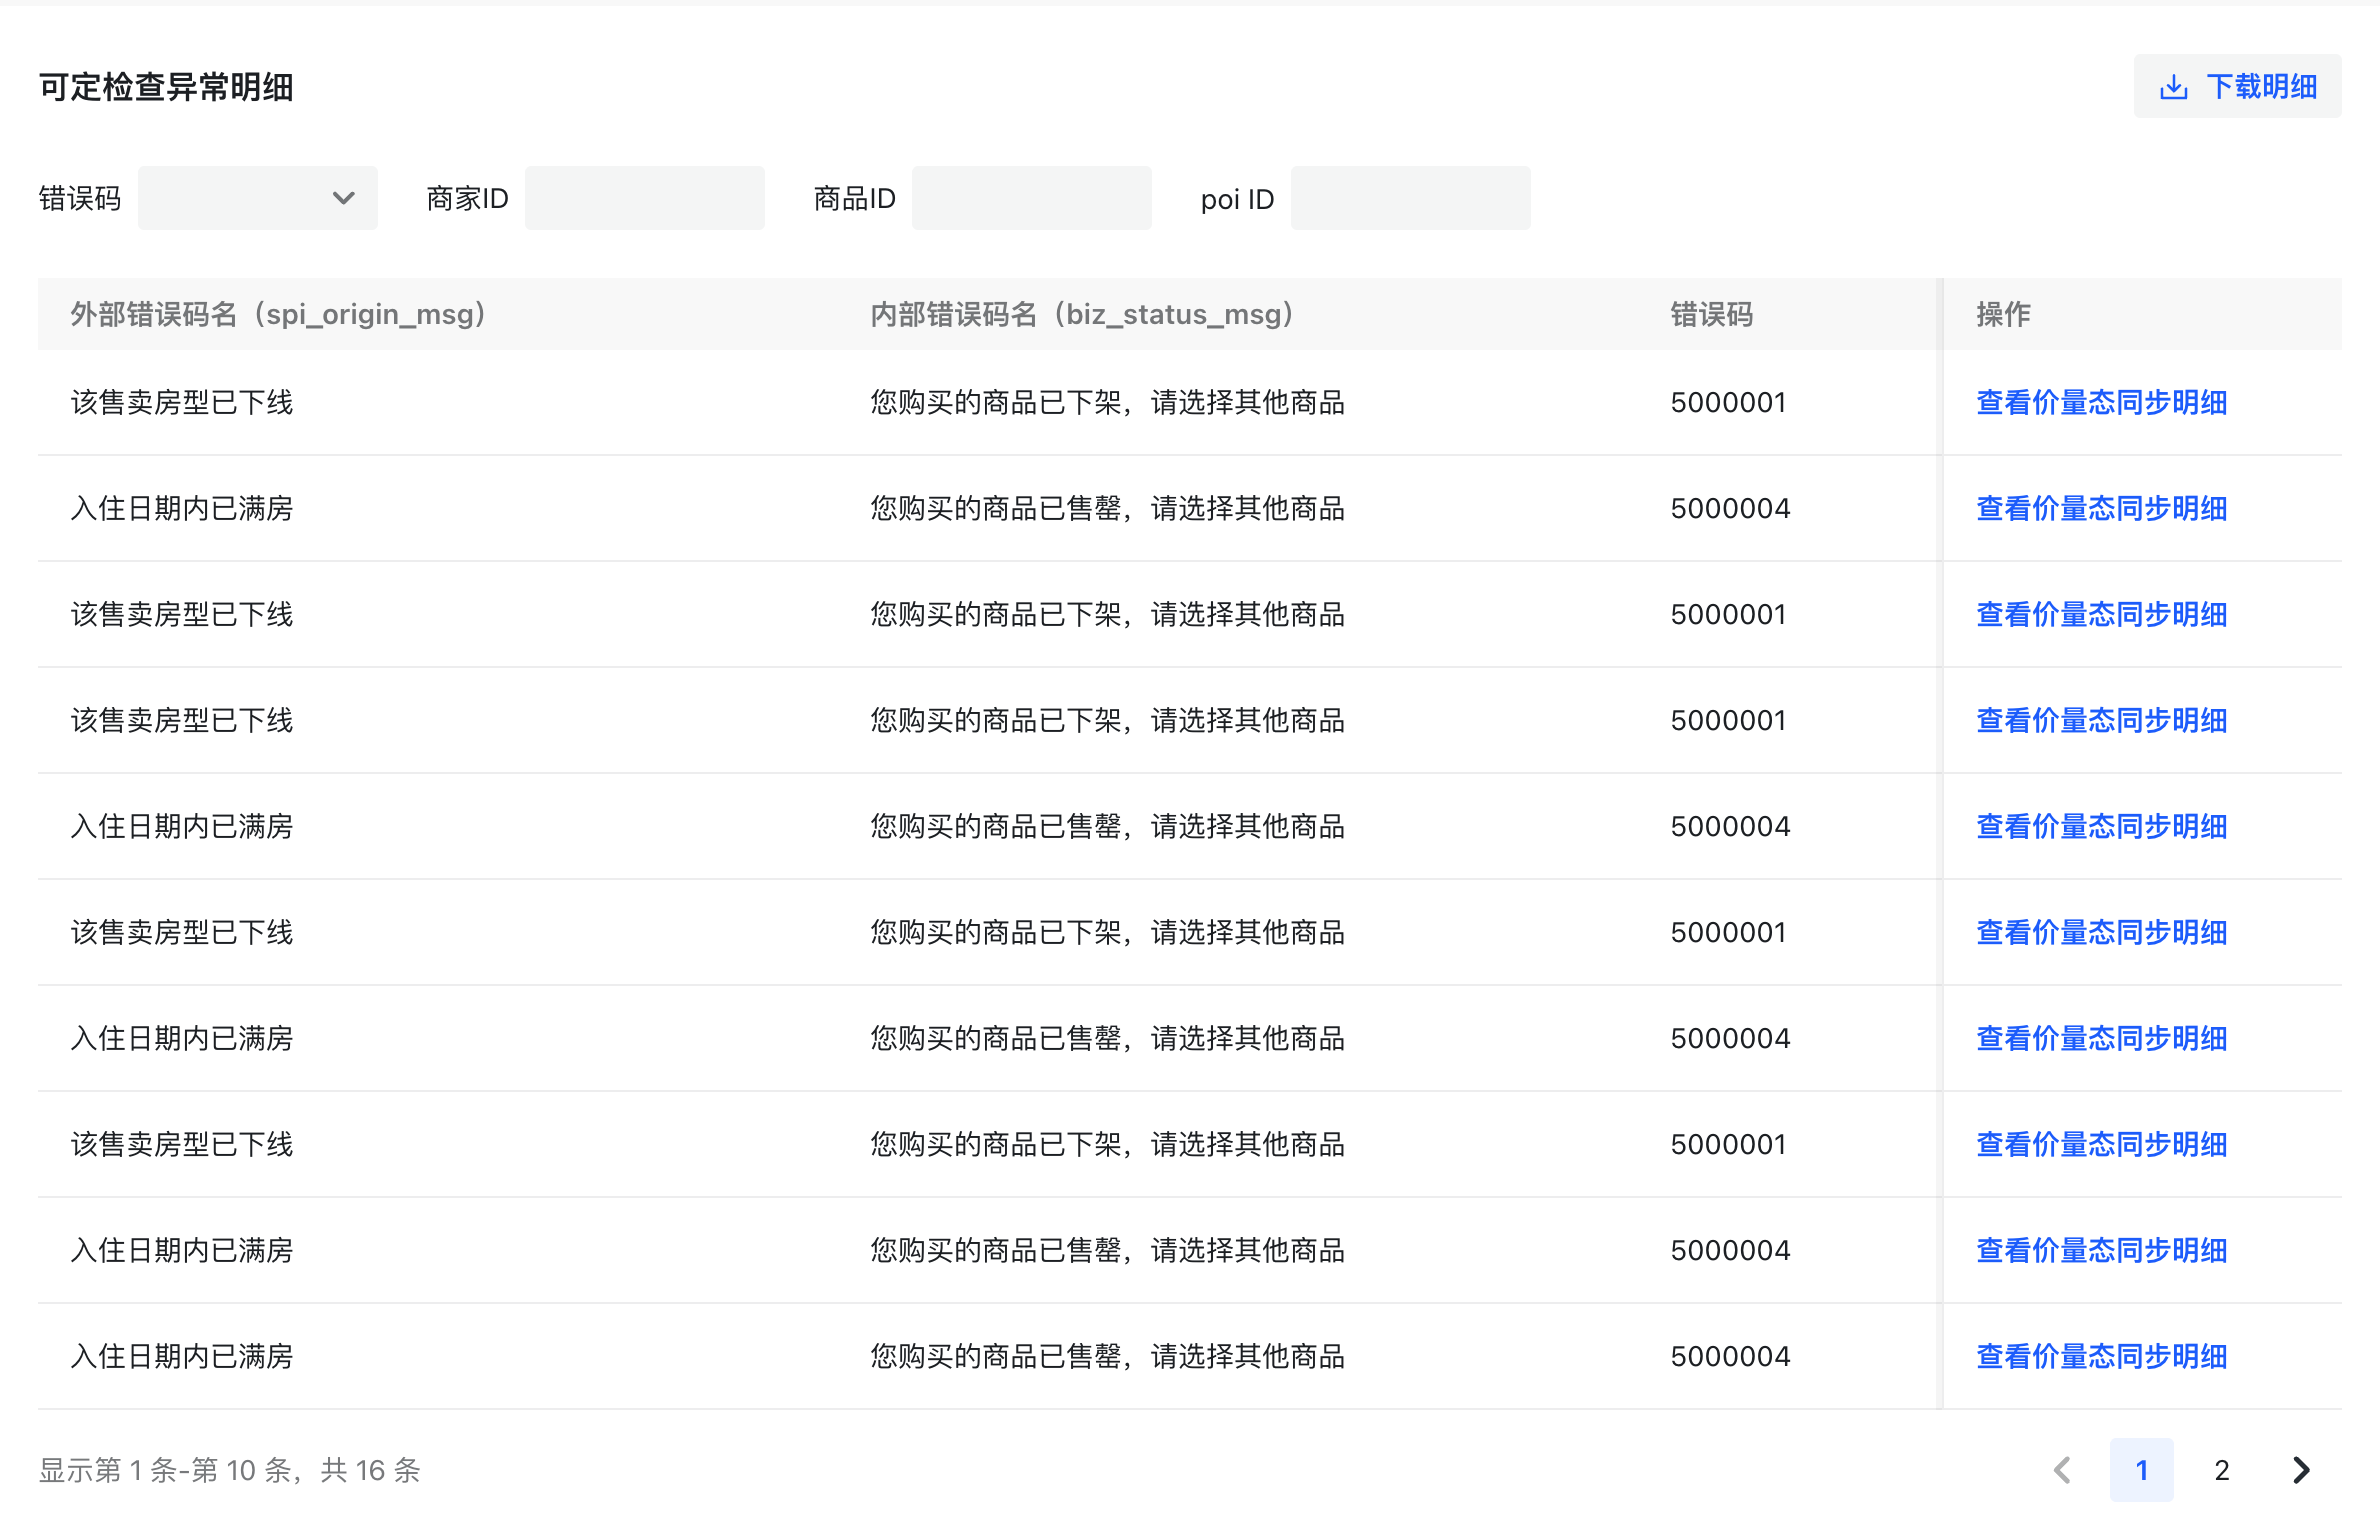
Task: Open 查看价量态同步明细 in the ninth row
Action: tap(2101, 1250)
